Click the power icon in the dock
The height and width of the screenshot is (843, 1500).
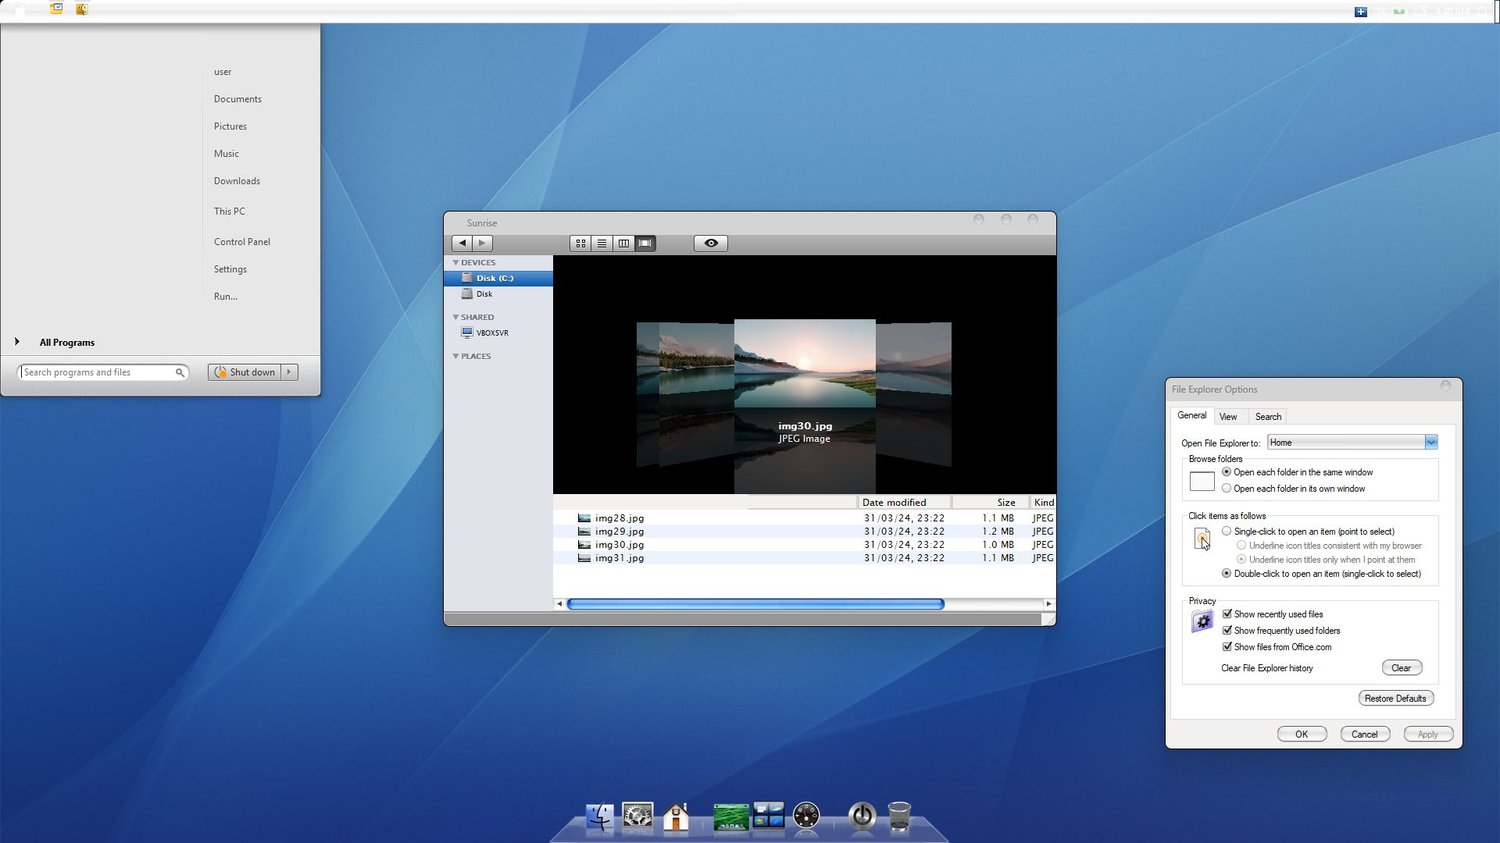click(x=862, y=816)
